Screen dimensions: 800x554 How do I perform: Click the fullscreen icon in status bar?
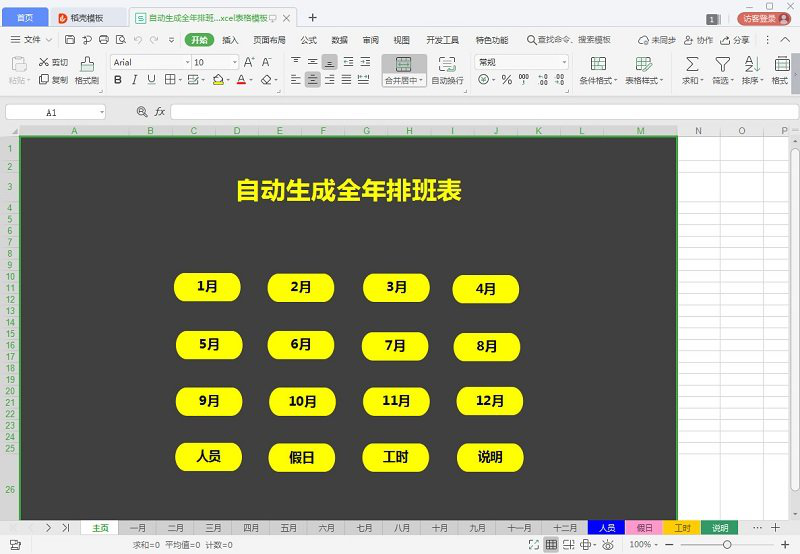click(x=534, y=545)
